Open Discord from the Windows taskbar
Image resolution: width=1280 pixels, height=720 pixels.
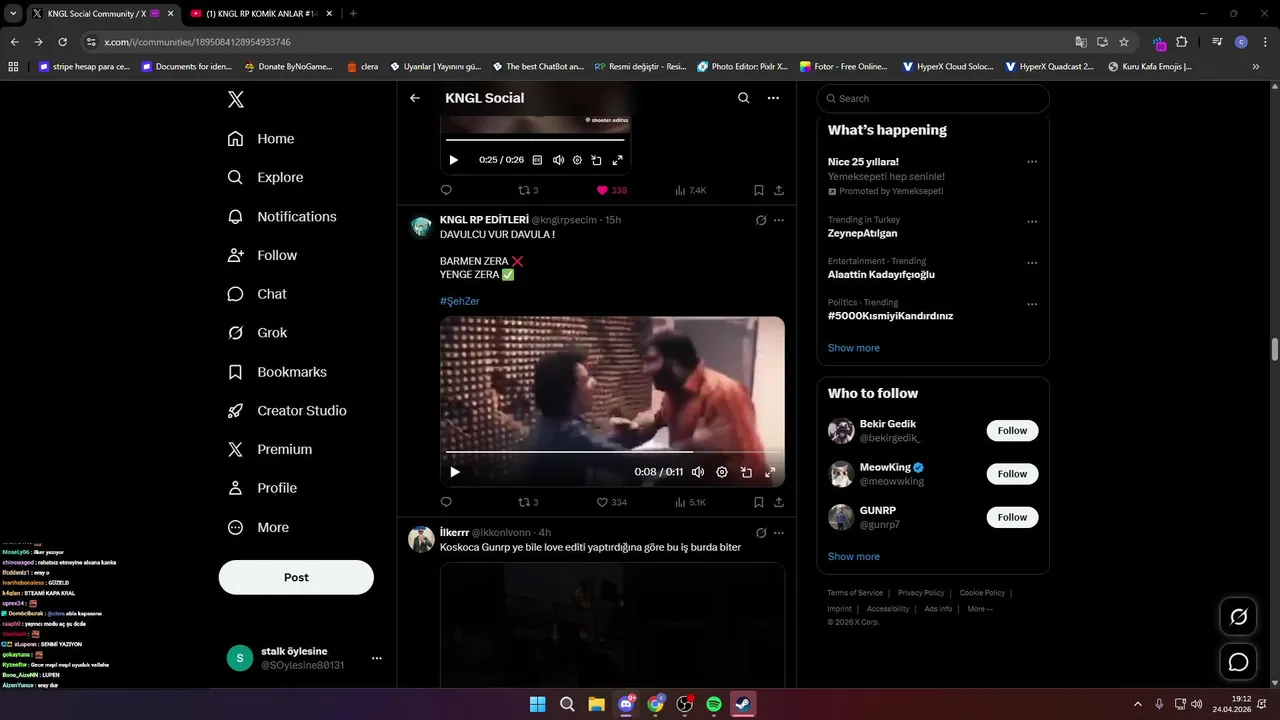[627, 704]
